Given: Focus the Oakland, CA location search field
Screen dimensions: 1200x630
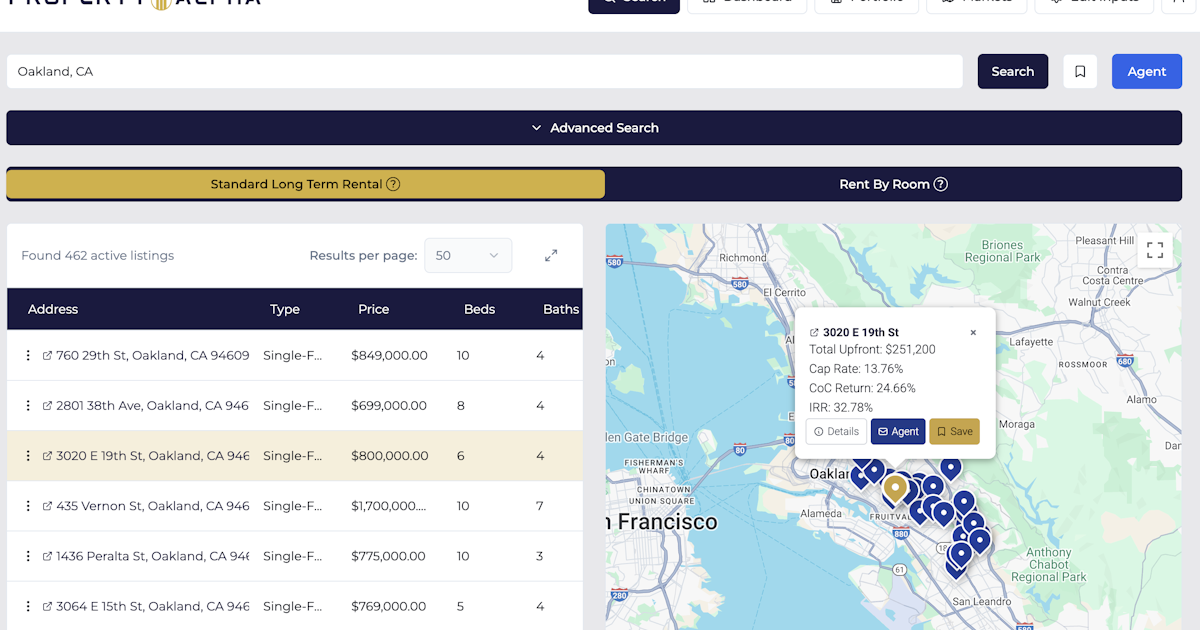Looking at the screenshot, I should click(485, 71).
